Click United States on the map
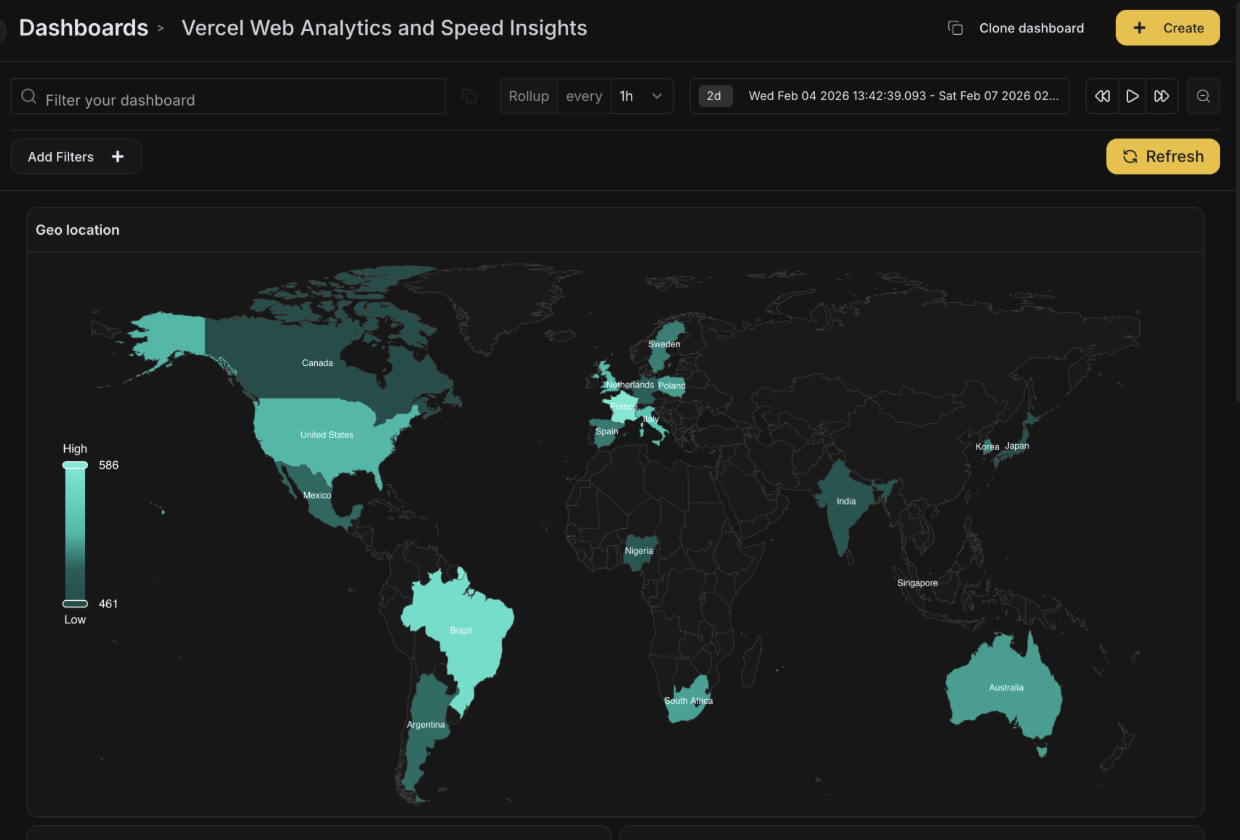This screenshot has height=840, width=1240. click(x=327, y=435)
